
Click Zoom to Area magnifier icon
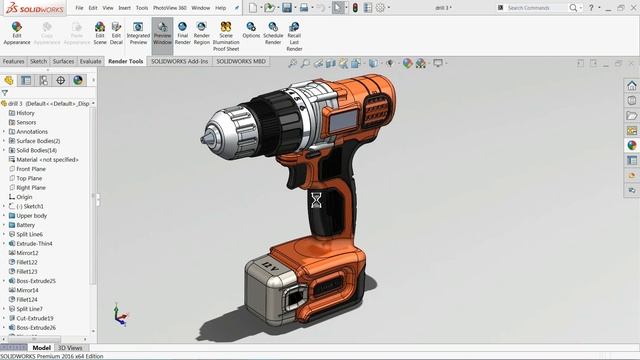[305, 63]
